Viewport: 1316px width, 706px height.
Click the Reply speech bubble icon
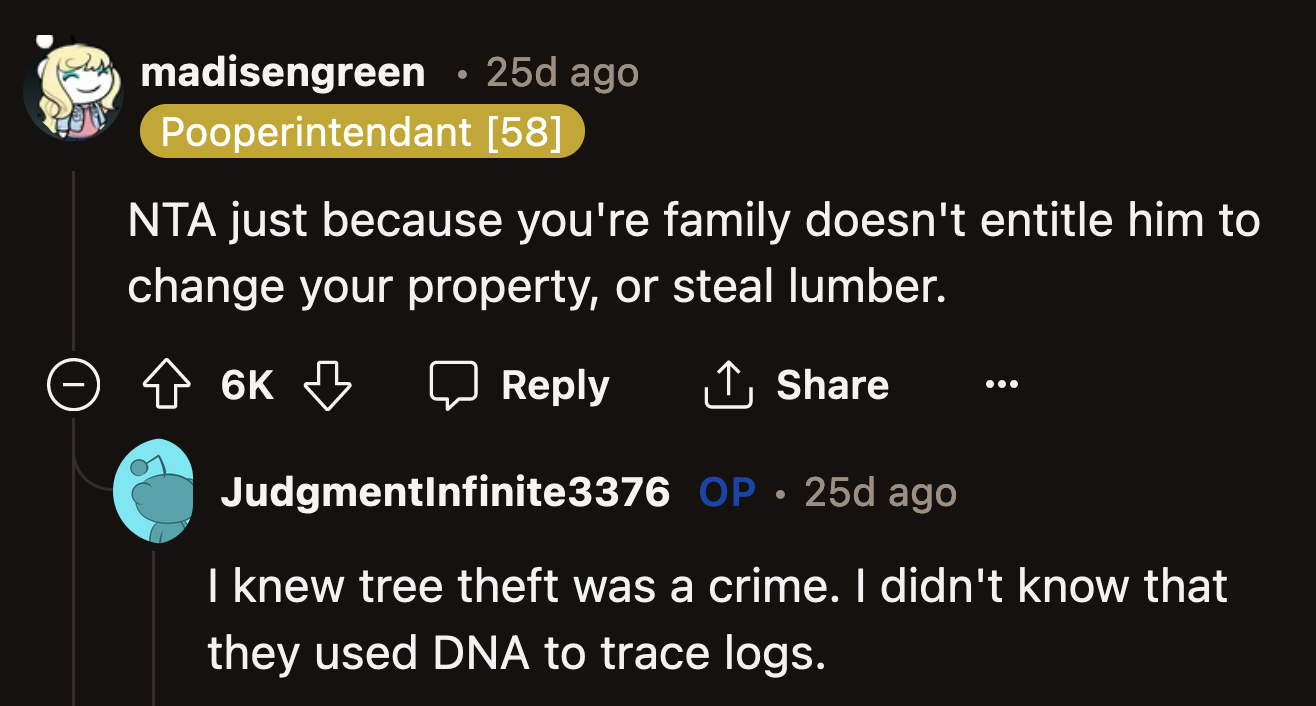[454, 384]
